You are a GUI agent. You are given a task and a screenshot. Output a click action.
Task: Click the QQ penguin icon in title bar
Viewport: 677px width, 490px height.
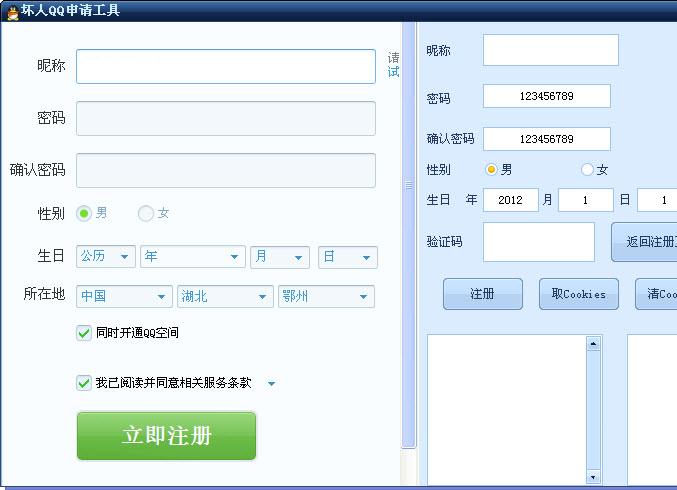pos(10,10)
